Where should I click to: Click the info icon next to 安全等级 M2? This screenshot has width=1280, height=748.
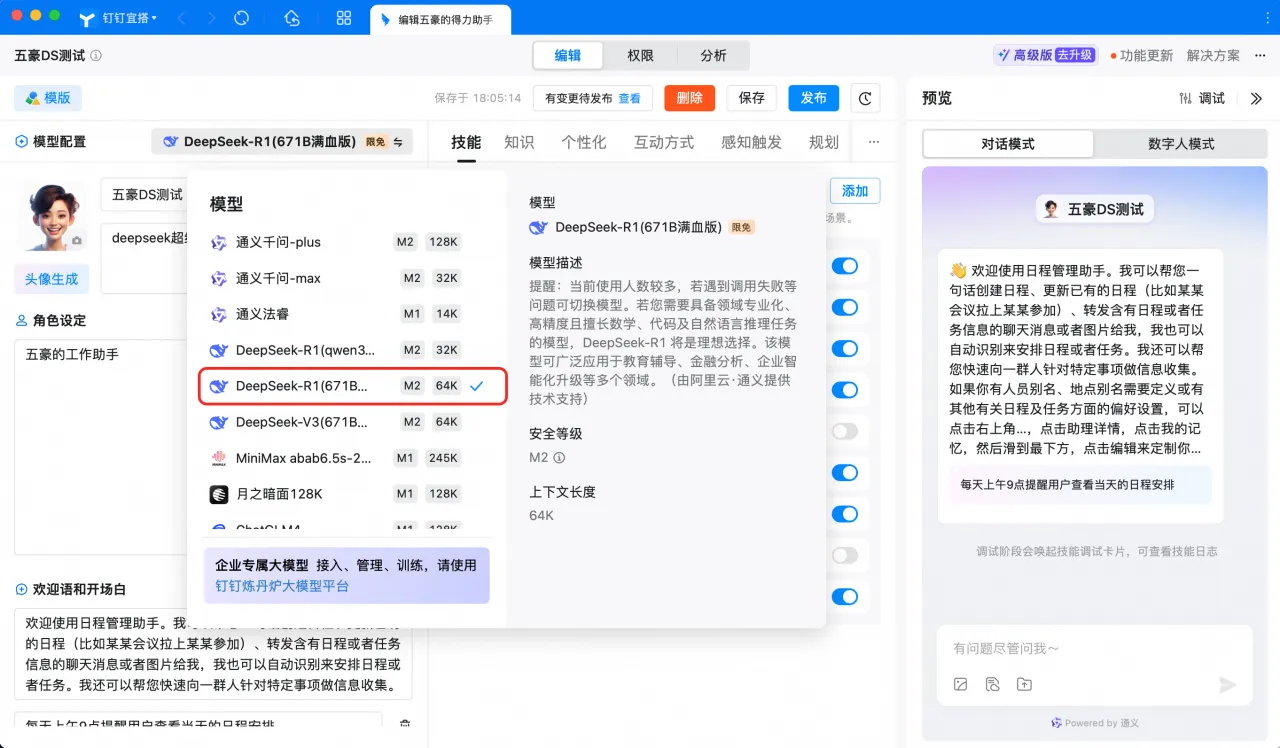[x=559, y=458]
